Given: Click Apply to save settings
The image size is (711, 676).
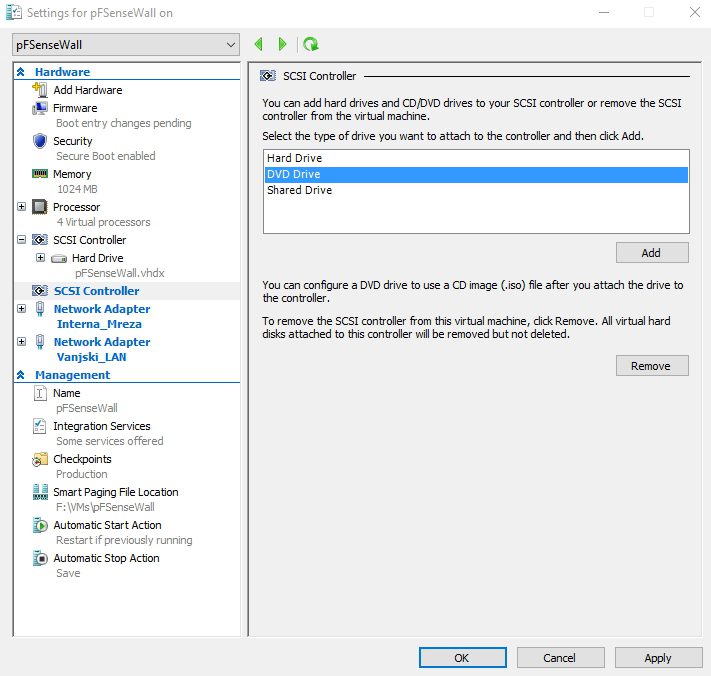Looking at the screenshot, I should 657,658.
